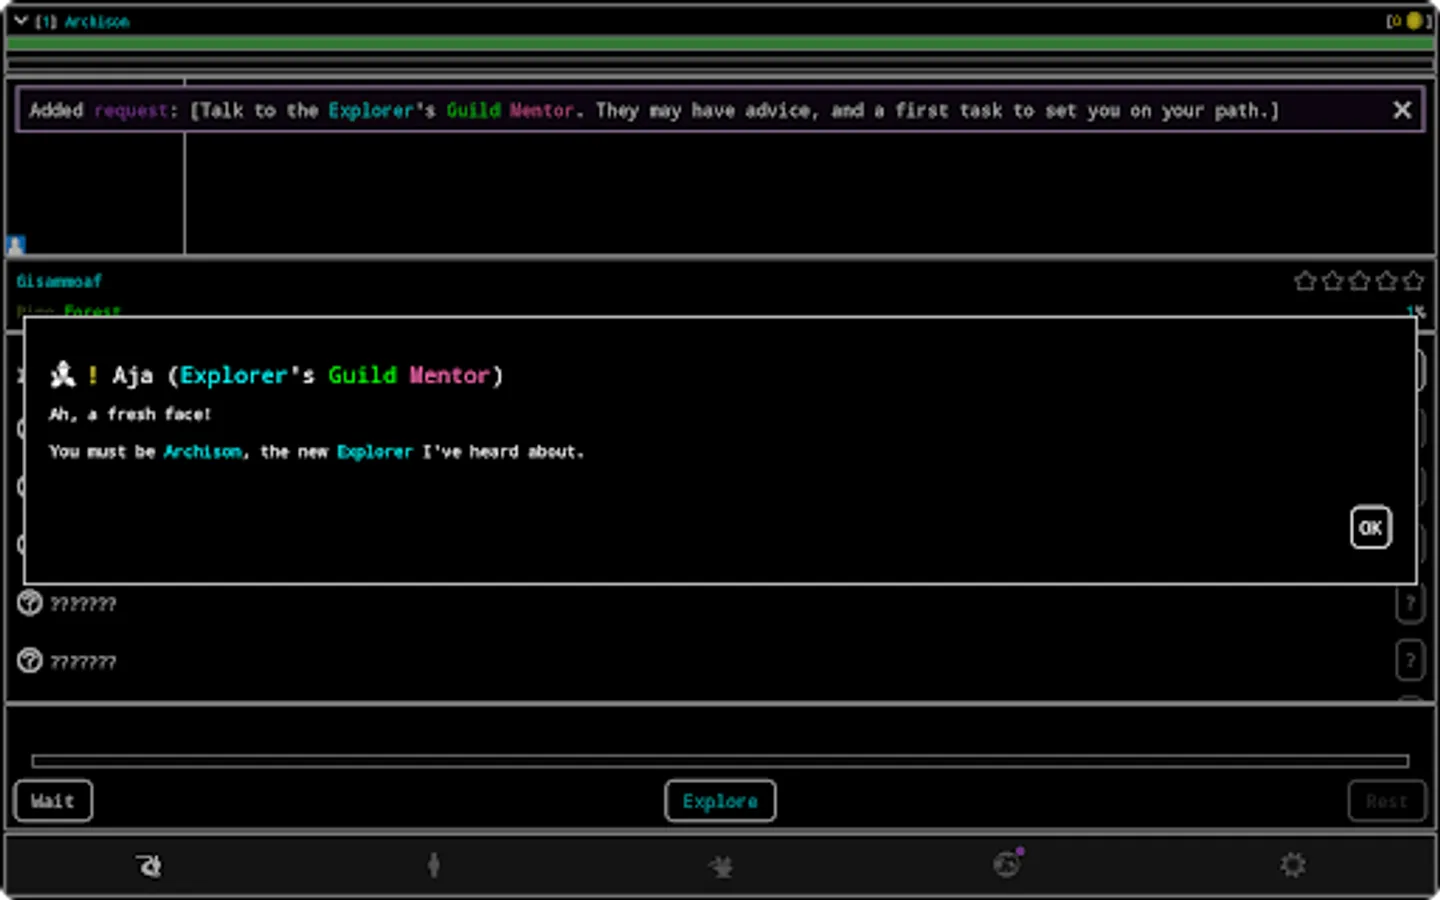Image resolution: width=1440 pixels, height=900 pixels.
Task: Dismiss the added request notification
Action: 1402,110
